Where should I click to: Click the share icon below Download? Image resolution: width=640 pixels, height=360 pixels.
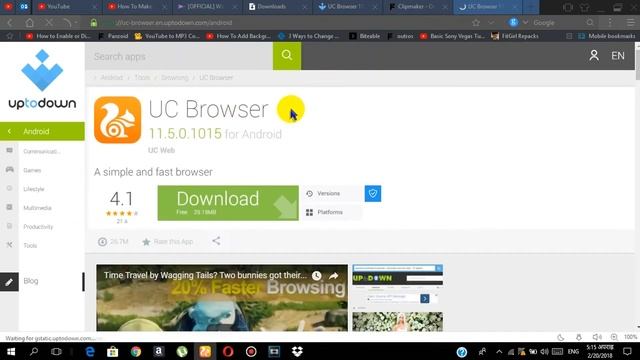(x=216, y=241)
